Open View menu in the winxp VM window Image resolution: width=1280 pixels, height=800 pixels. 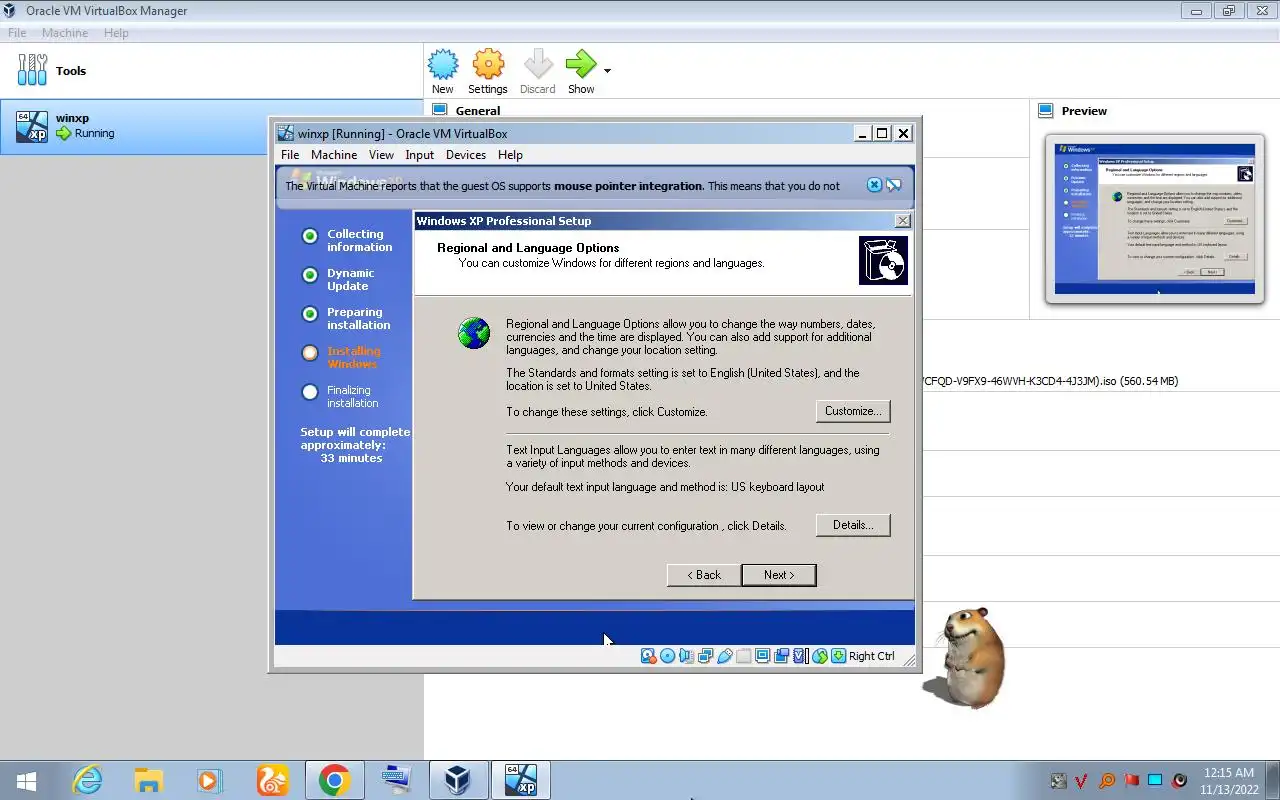click(x=381, y=155)
